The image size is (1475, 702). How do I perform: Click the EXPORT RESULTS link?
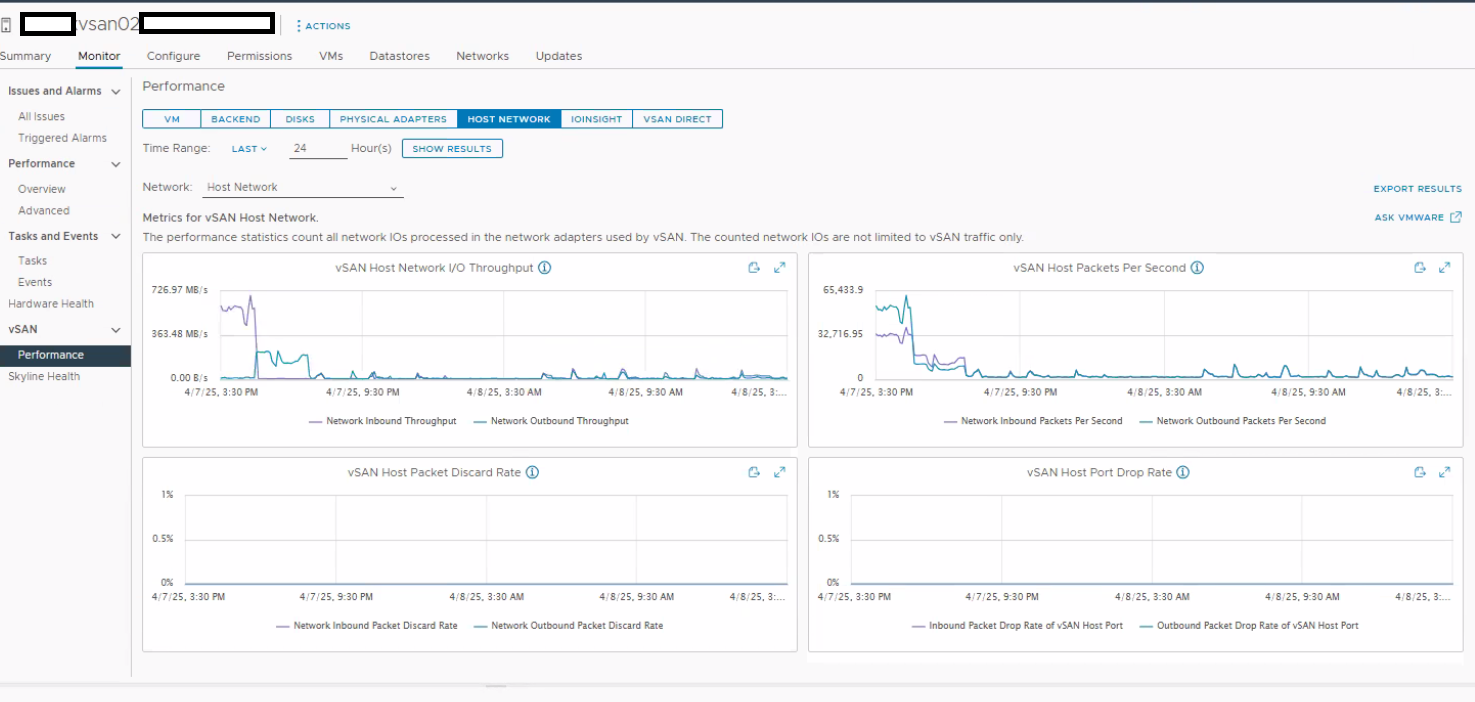point(1417,189)
